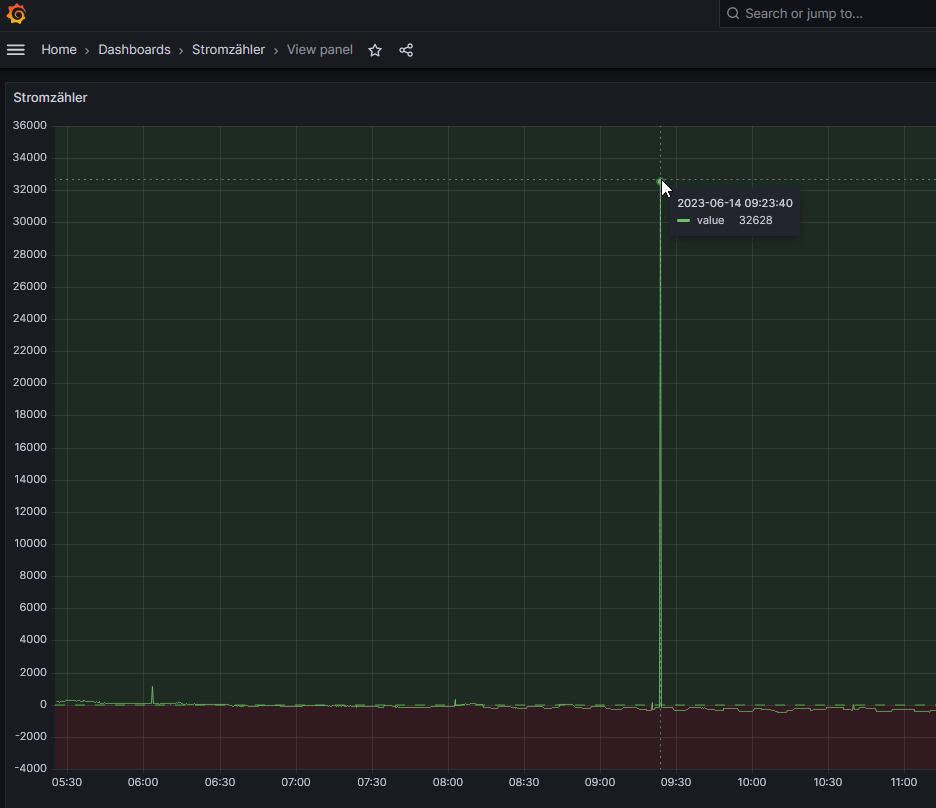Screen dimensions: 936x808
Task: Open Stromzähler breadcrumb link
Action: [x=228, y=50]
